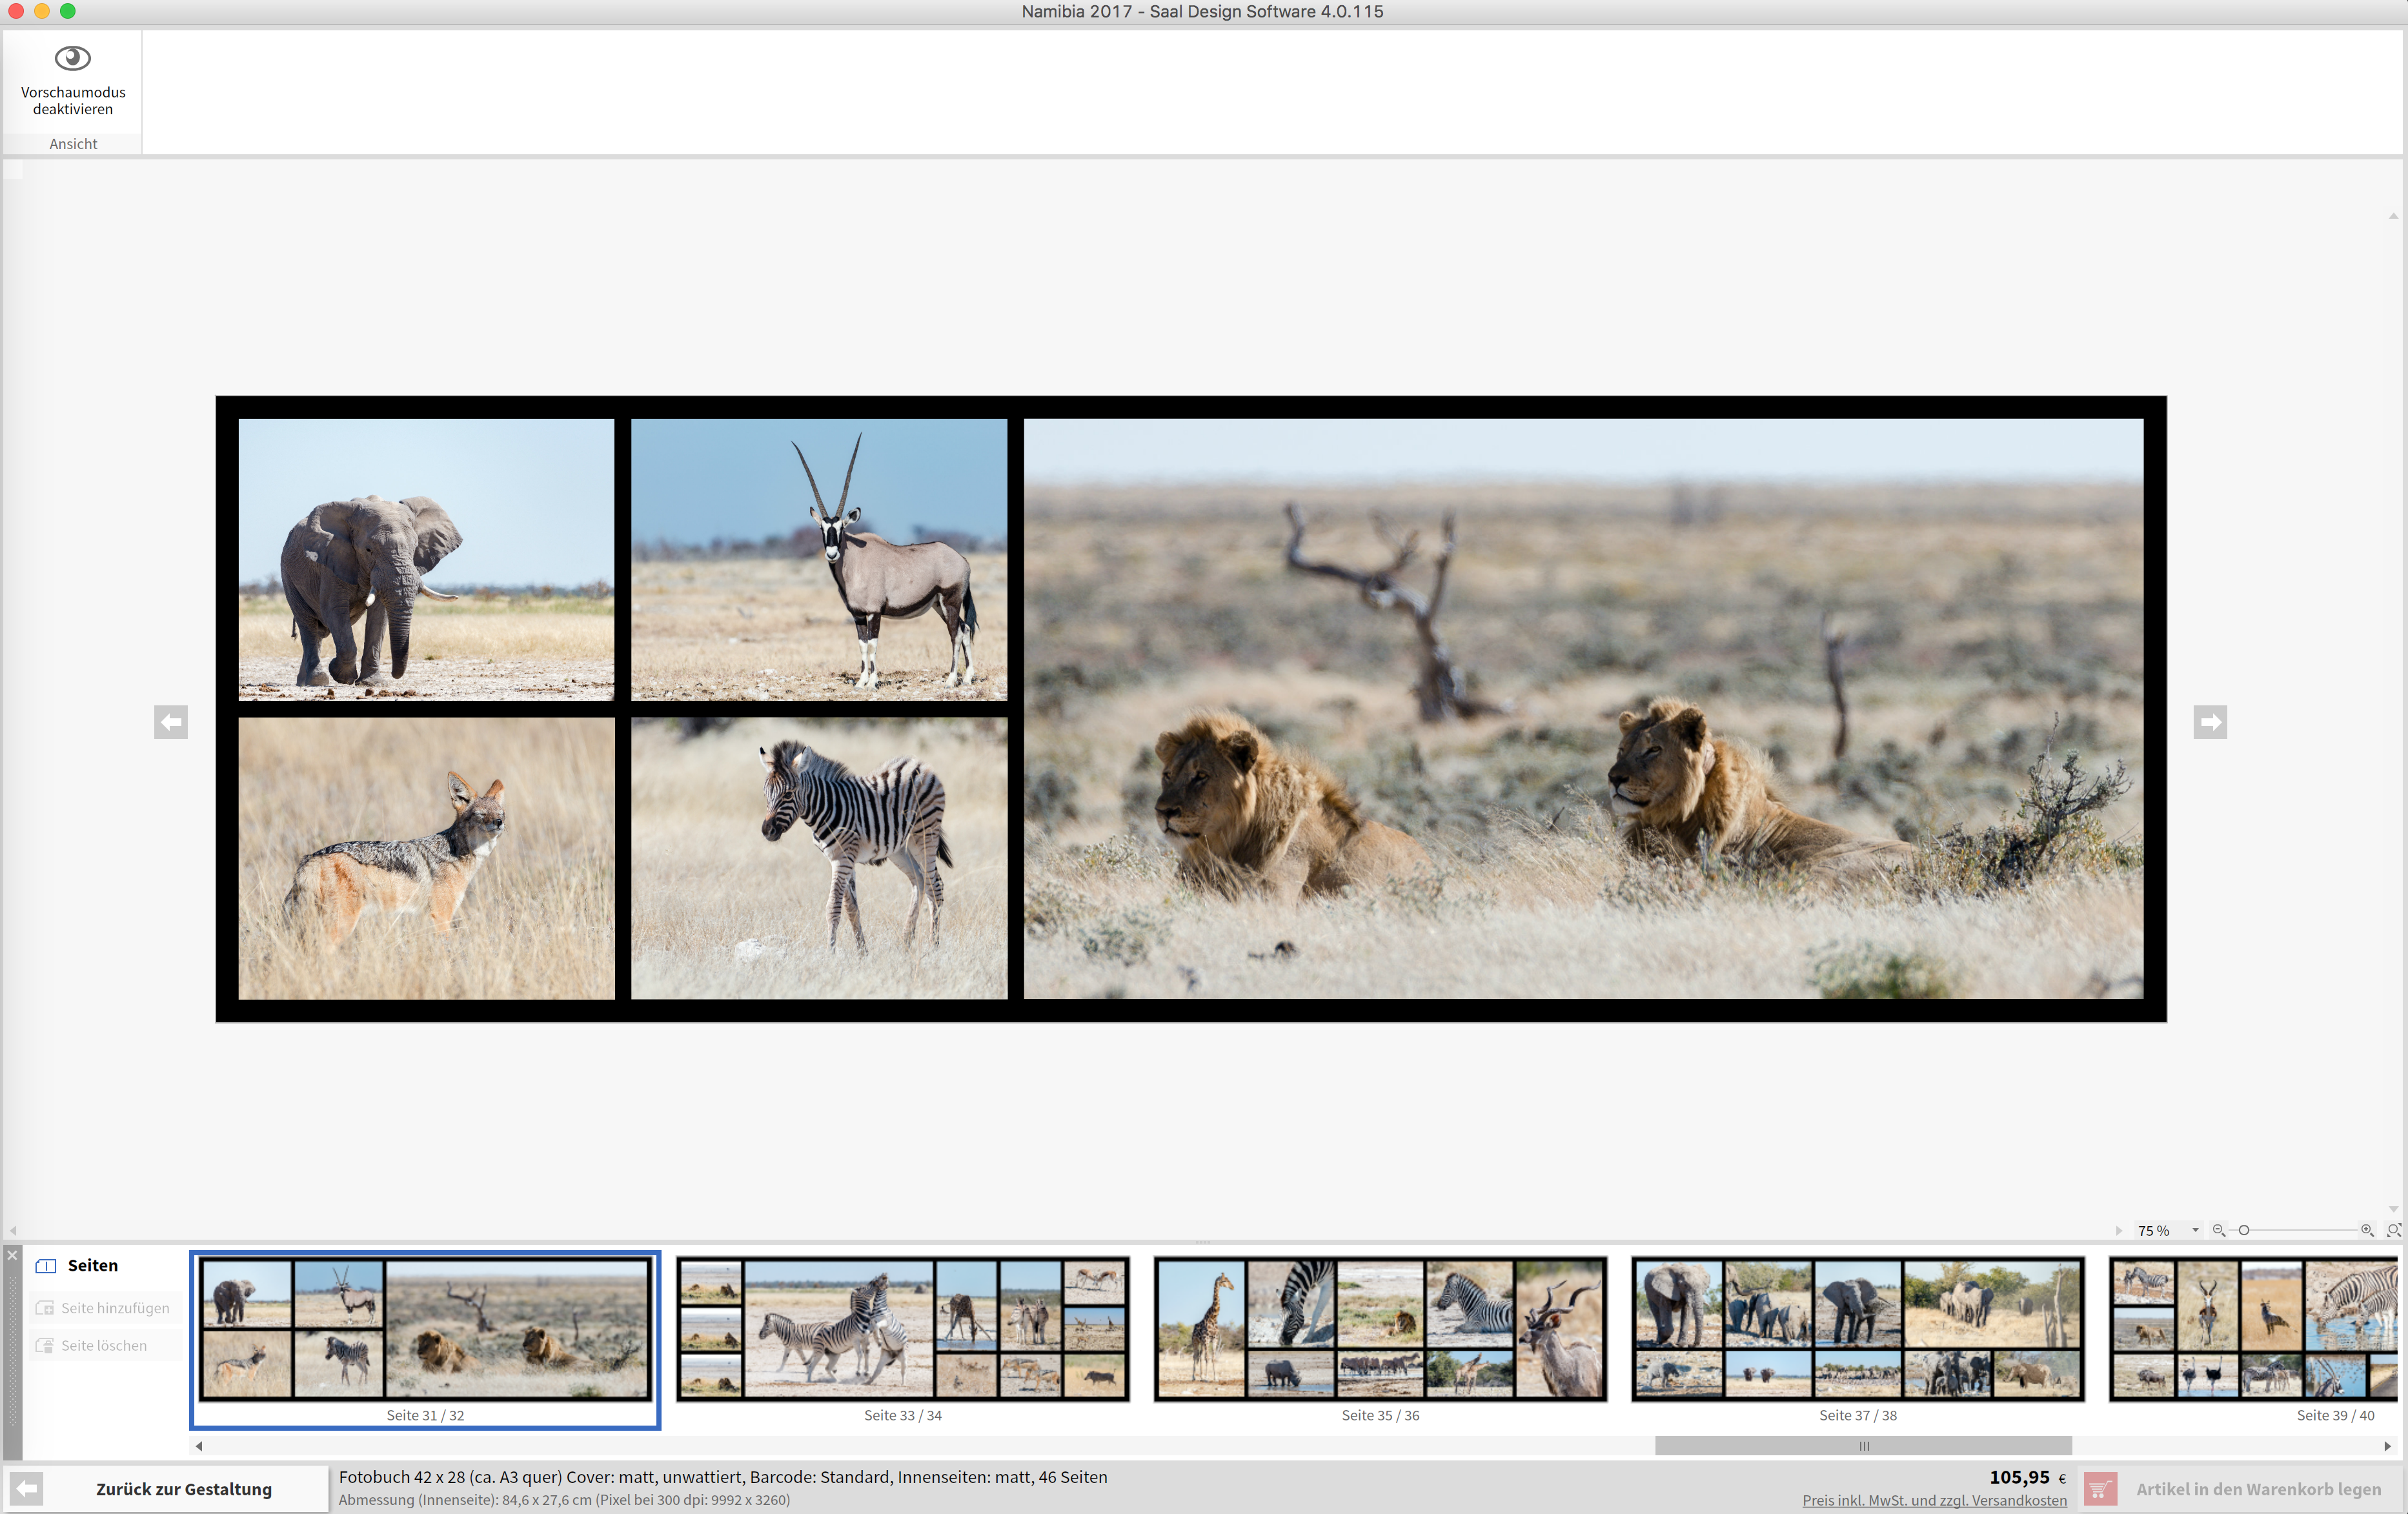Click Seite hinzufügen
The image size is (2408, 1514).
pyautogui.click(x=103, y=1308)
